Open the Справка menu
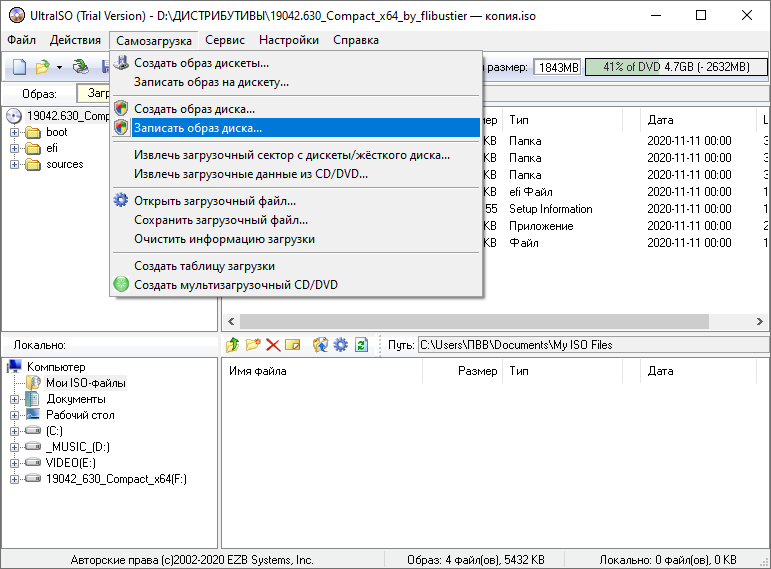 click(356, 40)
